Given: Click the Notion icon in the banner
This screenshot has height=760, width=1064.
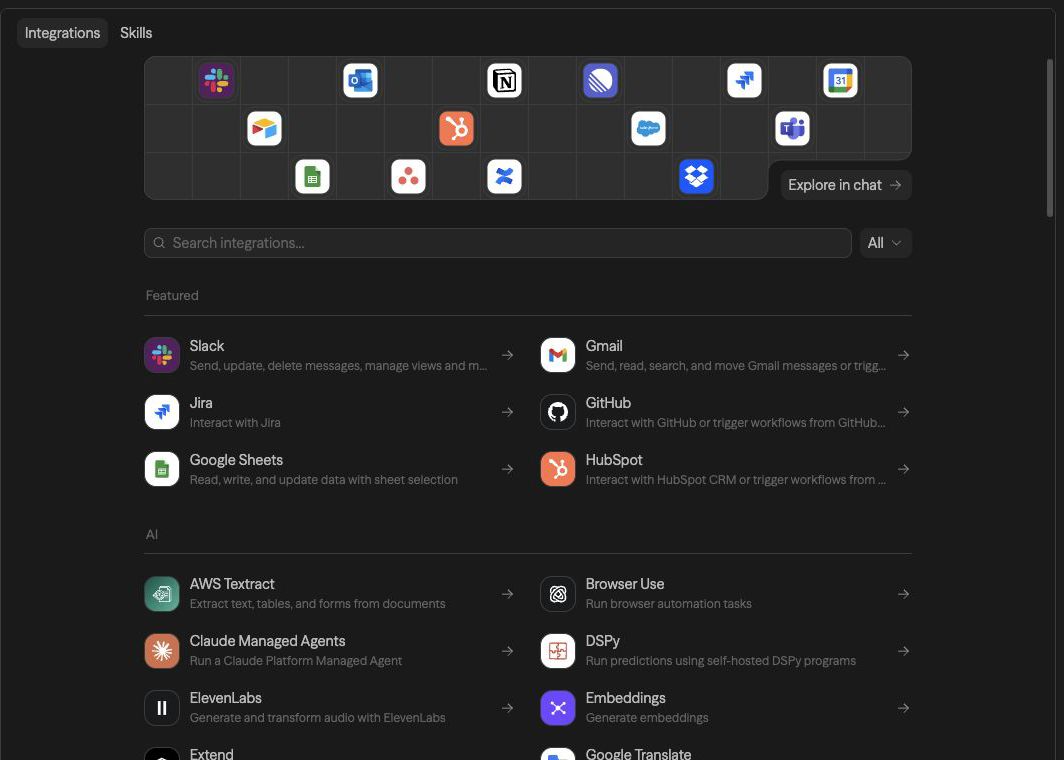Looking at the screenshot, I should click(x=504, y=81).
